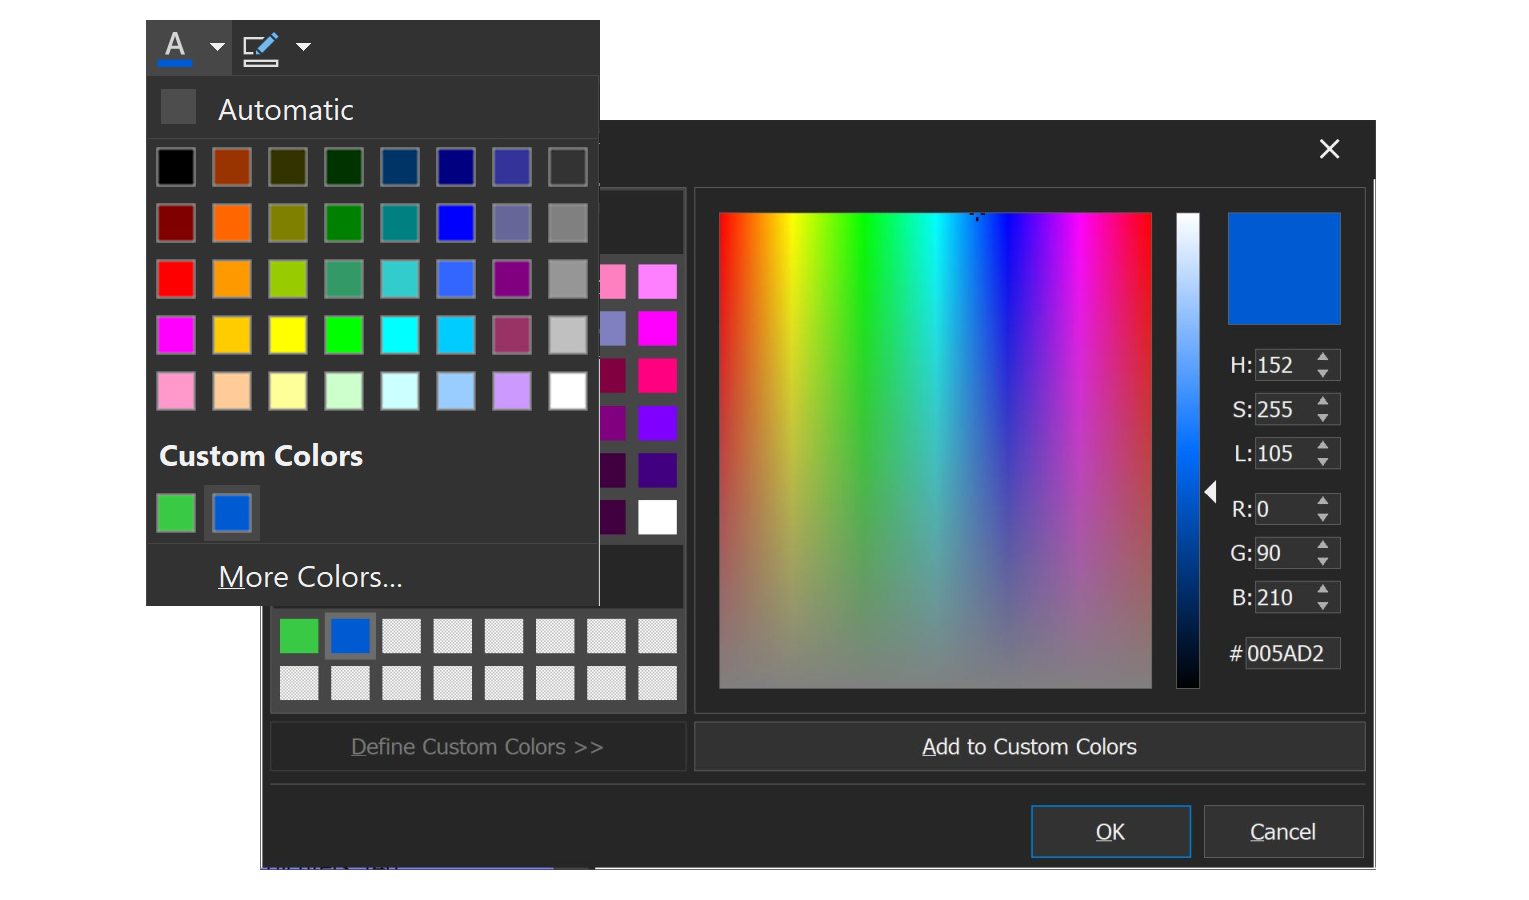
Task: Click the B blue value field
Action: 1282,597
